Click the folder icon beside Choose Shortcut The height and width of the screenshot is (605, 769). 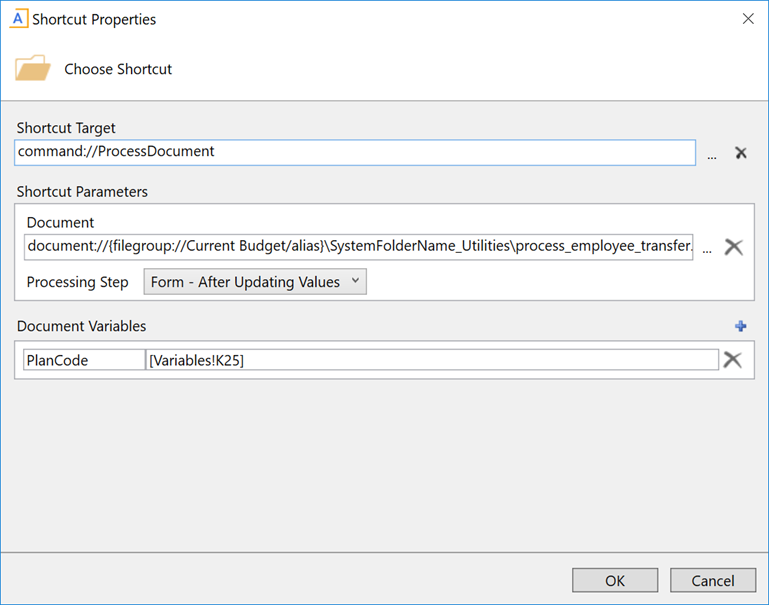(x=33, y=69)
